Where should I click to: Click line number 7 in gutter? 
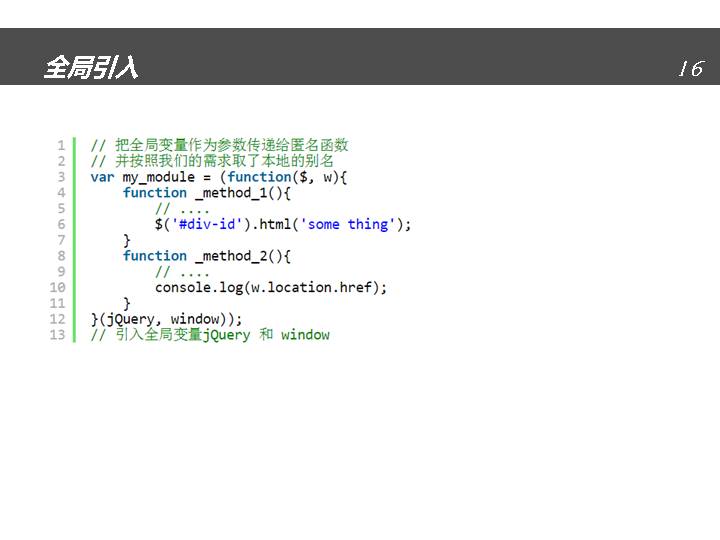point(61,240)
